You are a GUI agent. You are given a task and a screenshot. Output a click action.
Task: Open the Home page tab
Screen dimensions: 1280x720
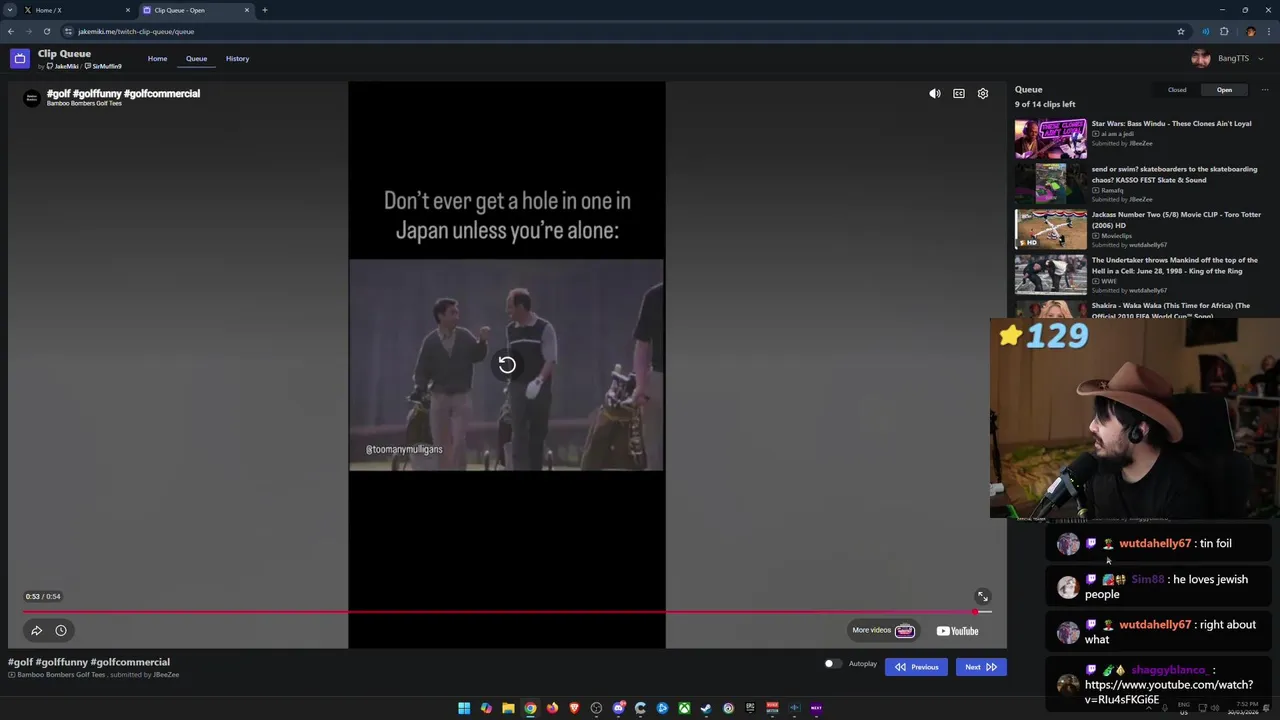tap(157, 59)
